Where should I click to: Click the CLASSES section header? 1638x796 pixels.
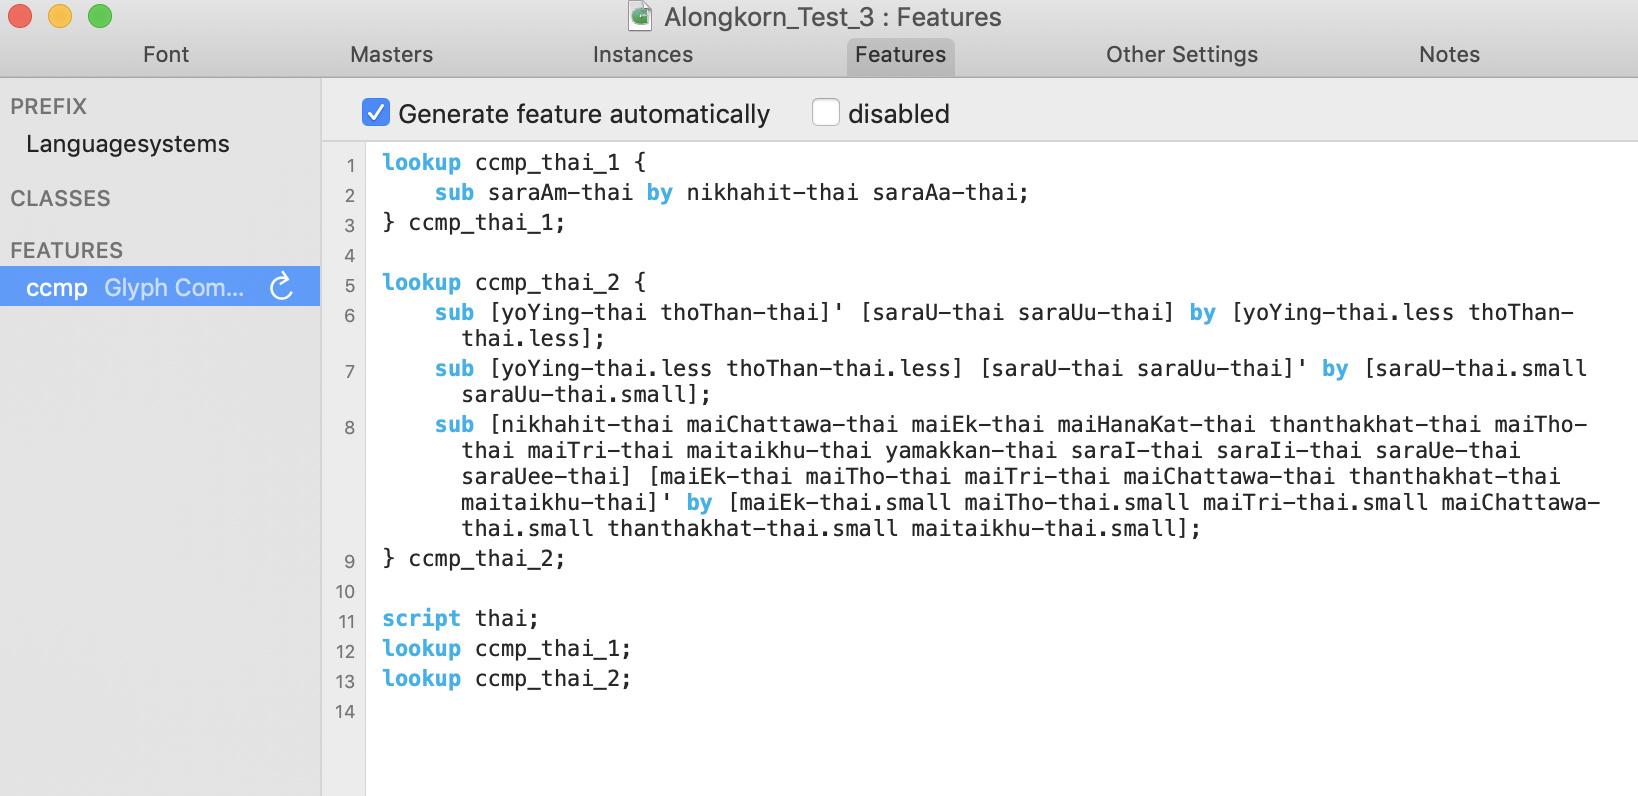pos(60,198)
